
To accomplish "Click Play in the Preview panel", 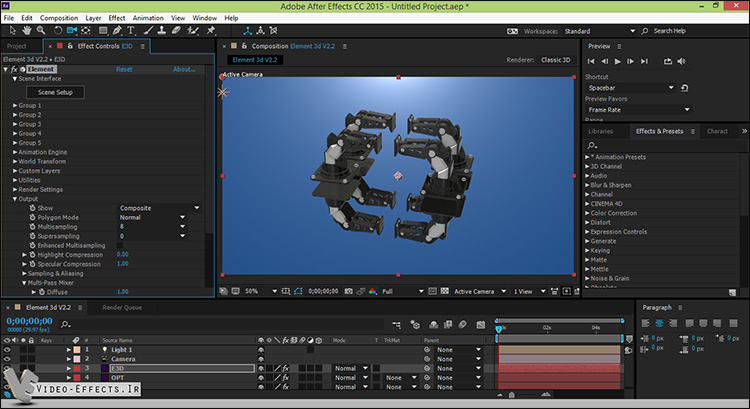I will coord(618,61).
